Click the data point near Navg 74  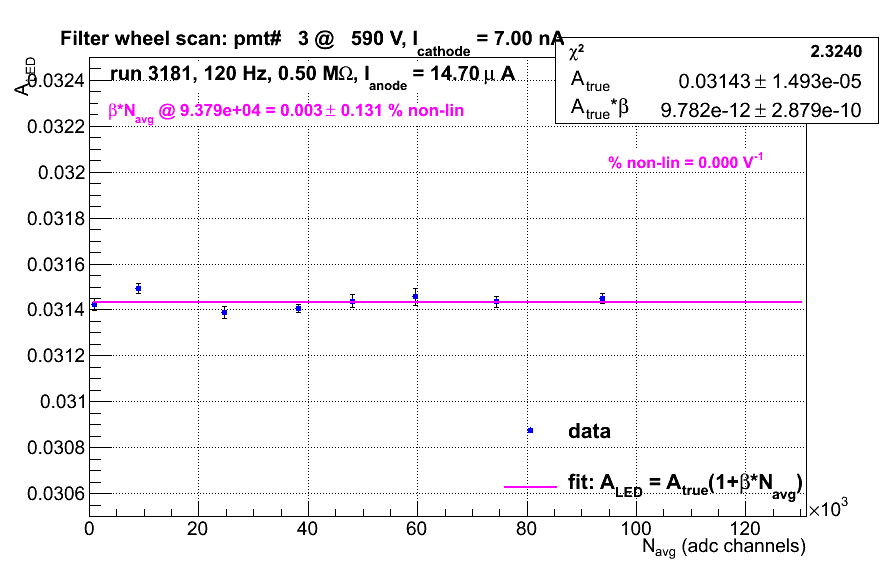click(497, 302)
